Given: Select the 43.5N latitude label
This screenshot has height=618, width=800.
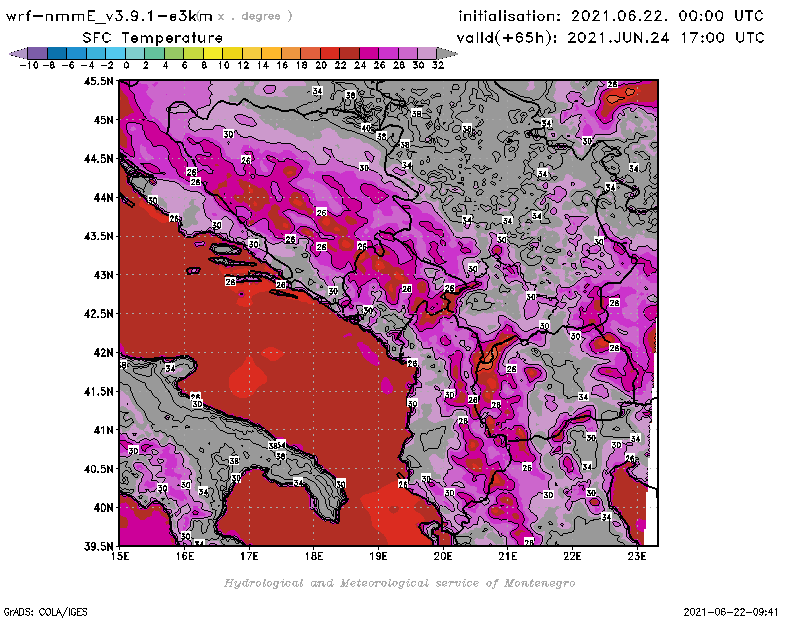Looking at the screenshot, I should 98,236.
